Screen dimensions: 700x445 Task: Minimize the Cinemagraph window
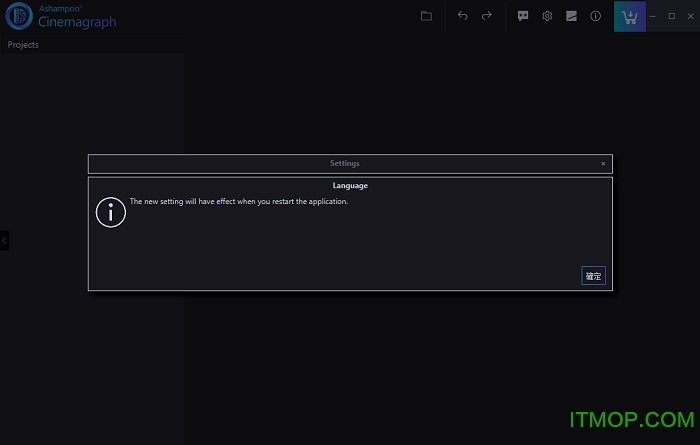pos(652,16)
